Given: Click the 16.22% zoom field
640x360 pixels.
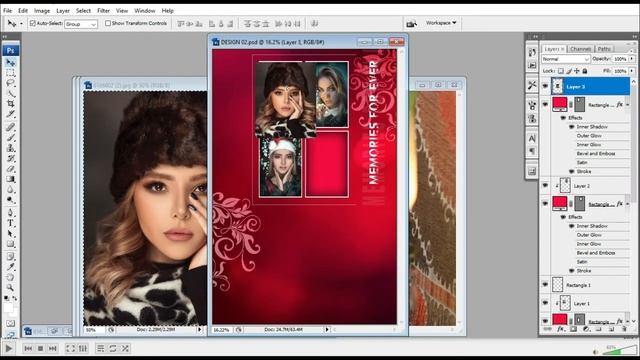Looking at the screenshot, I should [x=222, y=330].
